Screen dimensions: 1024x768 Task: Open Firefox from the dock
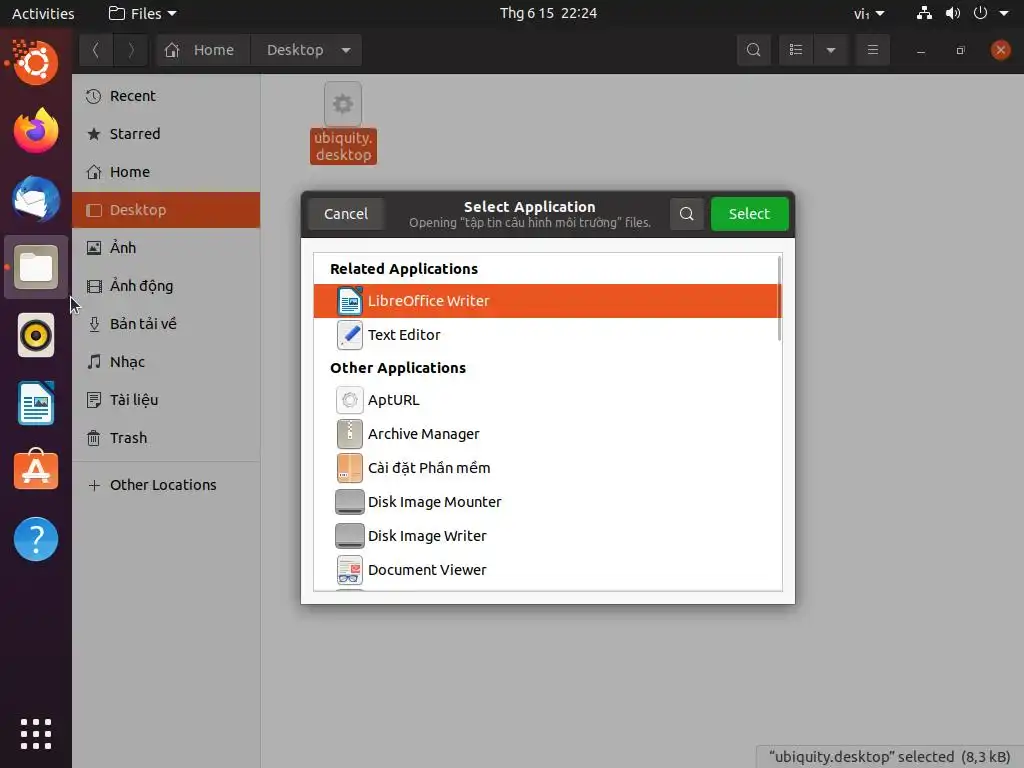(x=36, y=131)
